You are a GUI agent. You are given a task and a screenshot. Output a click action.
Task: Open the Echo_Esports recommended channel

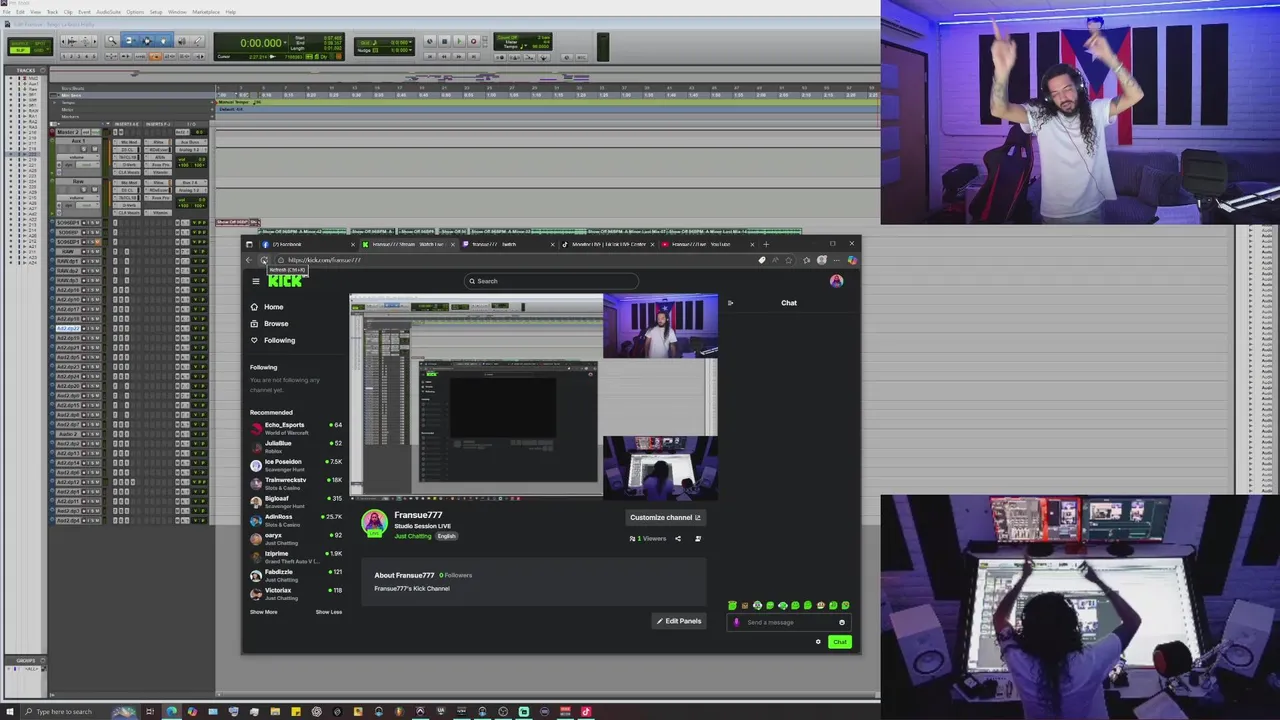pos(295,428)
